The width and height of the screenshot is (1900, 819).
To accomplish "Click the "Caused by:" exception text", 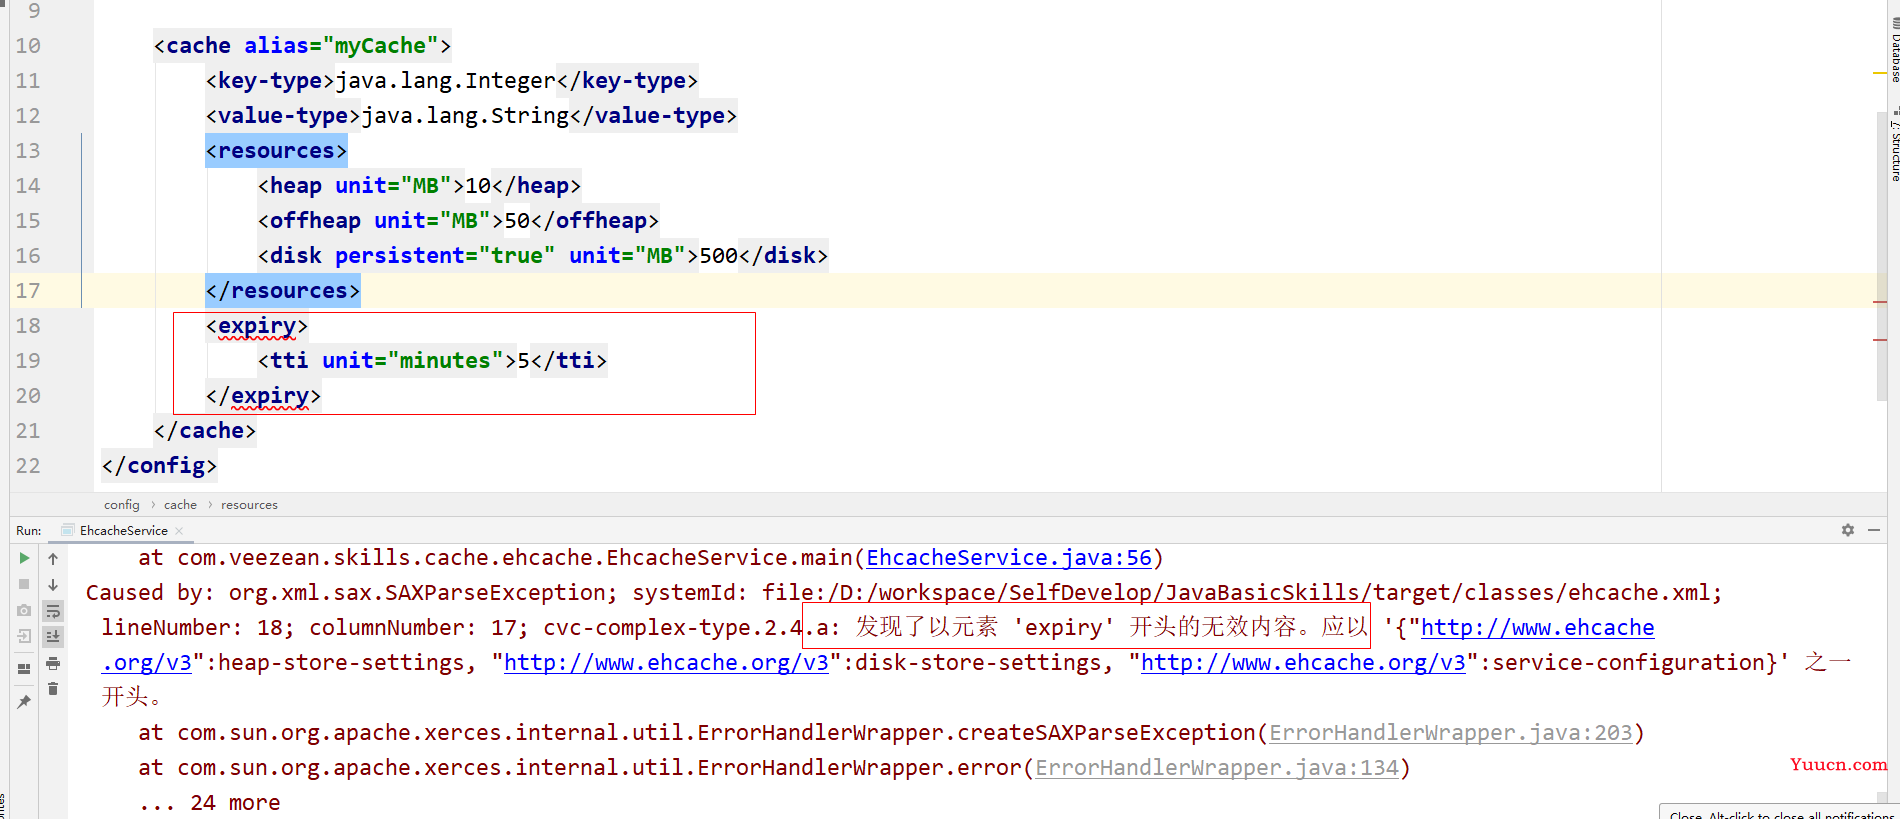I will tap(150, 593).
